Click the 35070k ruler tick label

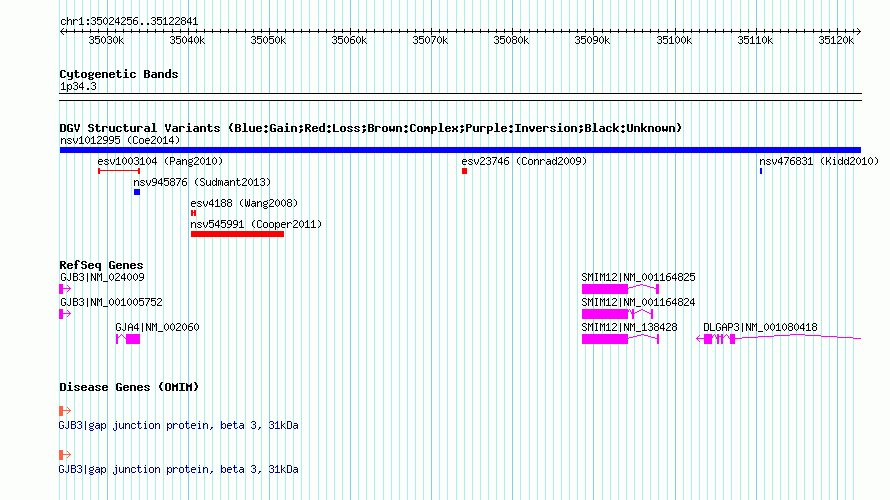pos(430,40)
